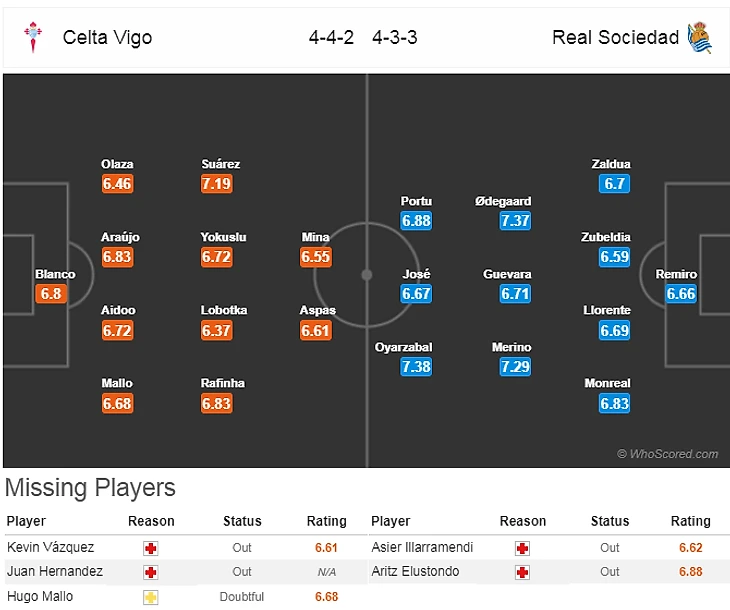Click the right Status column header
Image resolution: width=730 pixels, height=610 pixels.
(x=610, y=521)
